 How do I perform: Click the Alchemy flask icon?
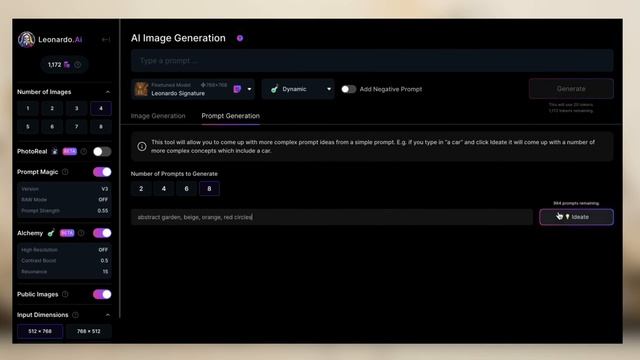pos(51,233)
